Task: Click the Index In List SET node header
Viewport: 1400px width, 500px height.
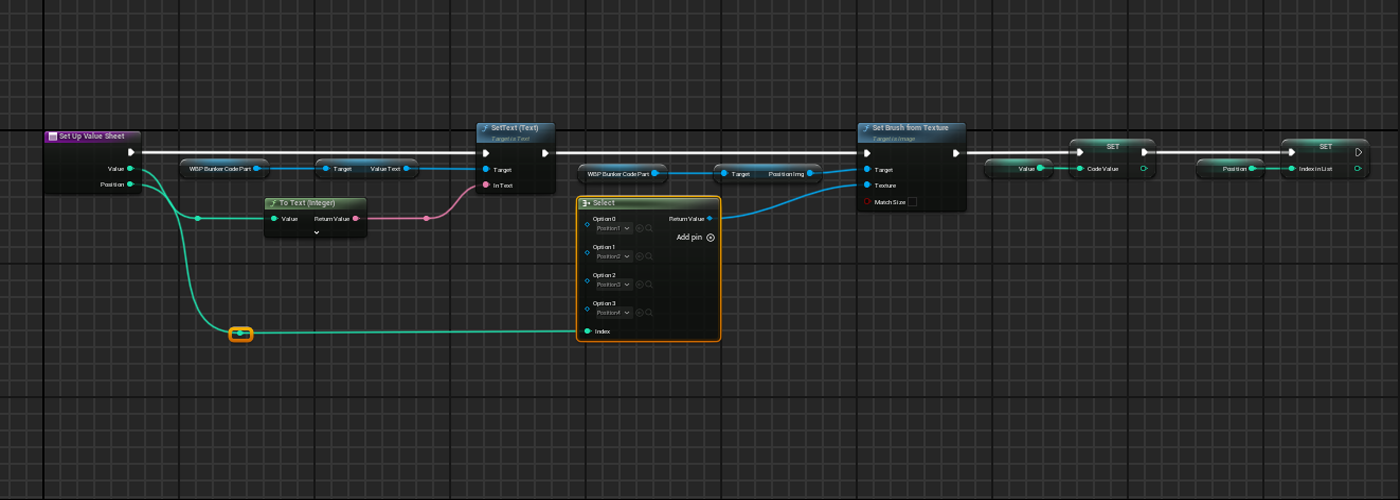Action: point(1325,146)
